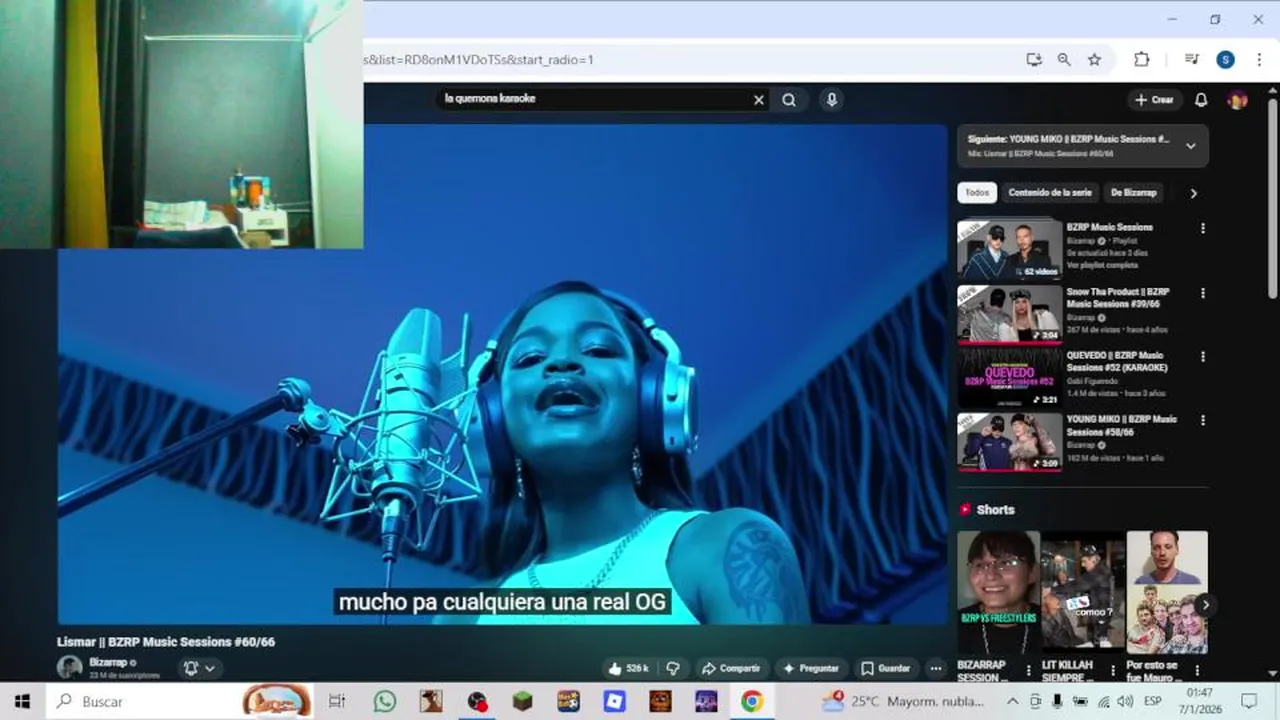The width and height of the screenshot is (1280, 720).
Task: Open more actions ellipsis below the video
Action: click(935, 668)
